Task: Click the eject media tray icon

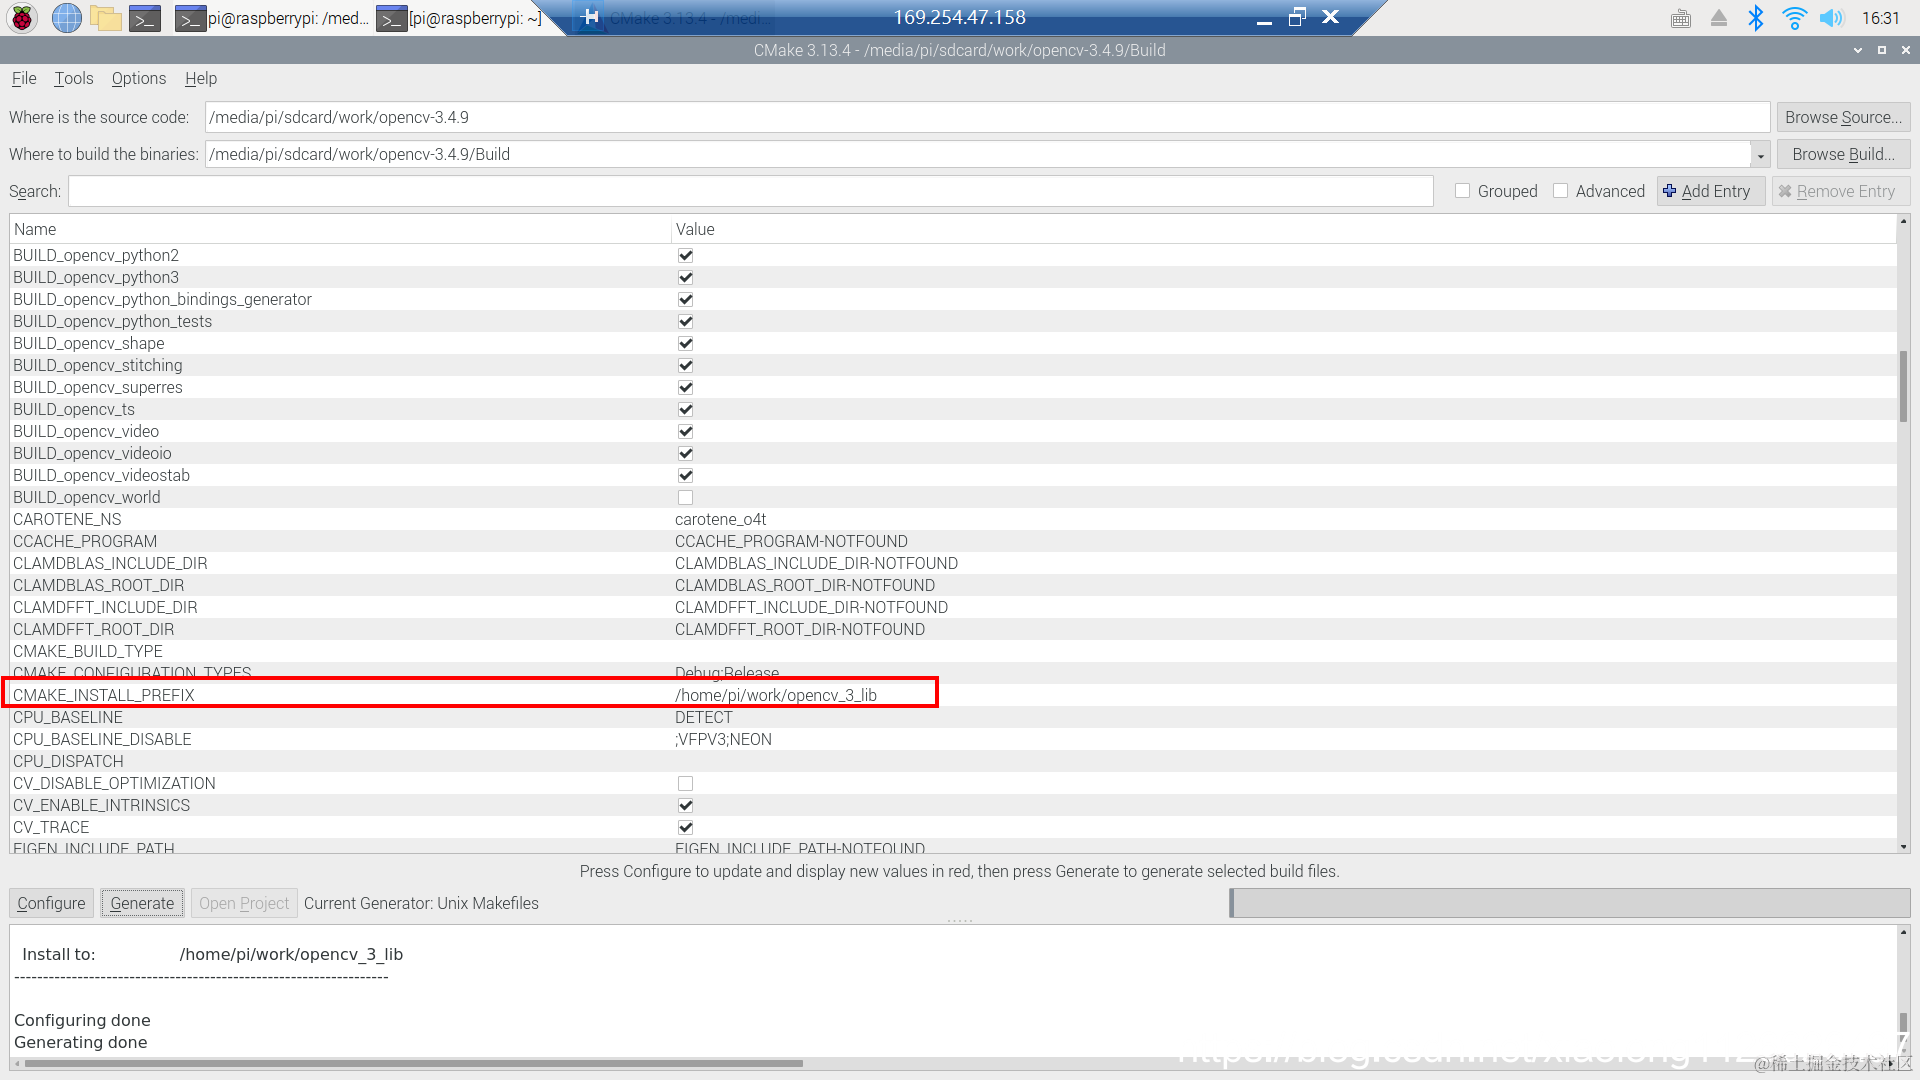Action: pos(1718,17)
